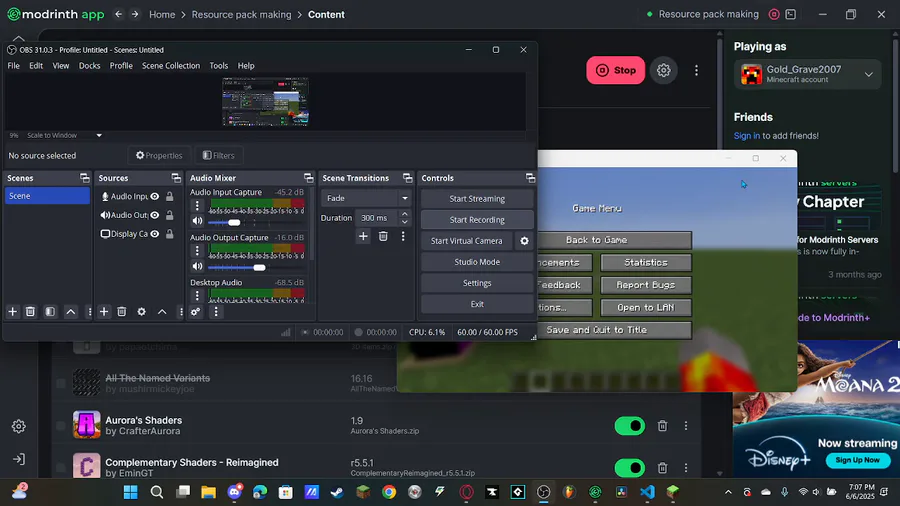Mute Audio Input Capture speaker icon
The image size is (900, 506).
click(x=197, y=221)
